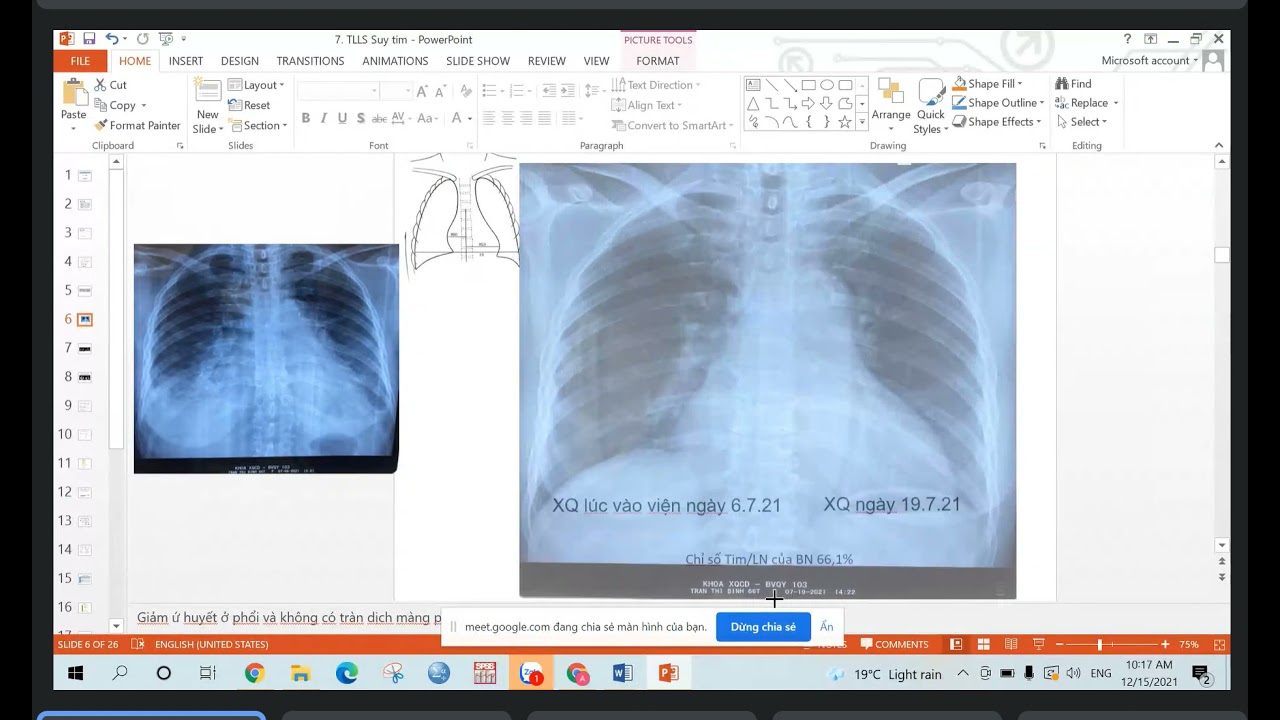
Task: Select the text box shape
Action: (753, 85)
